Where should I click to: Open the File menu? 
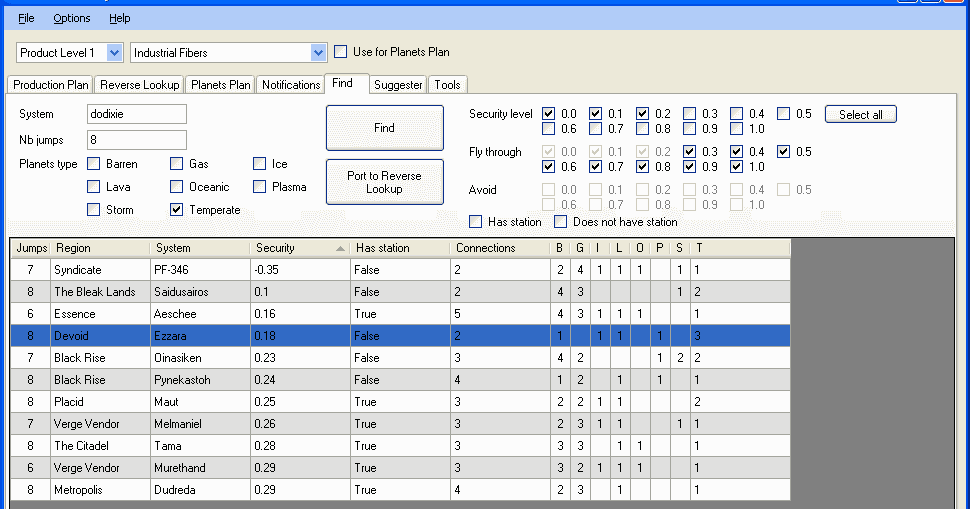pyautogui.click(x=26, y=19)
